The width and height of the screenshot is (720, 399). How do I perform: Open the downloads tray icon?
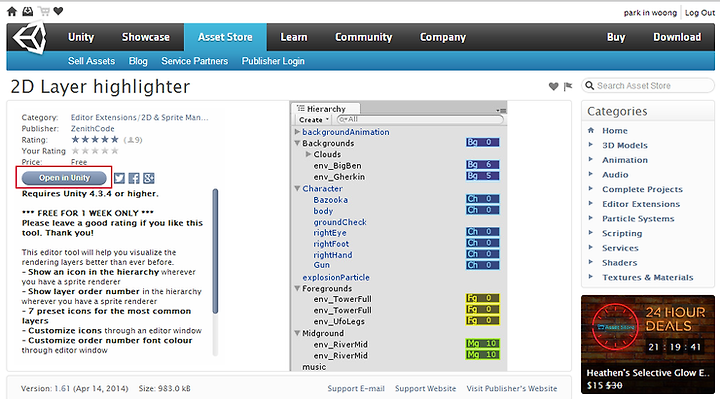point(28,11)
